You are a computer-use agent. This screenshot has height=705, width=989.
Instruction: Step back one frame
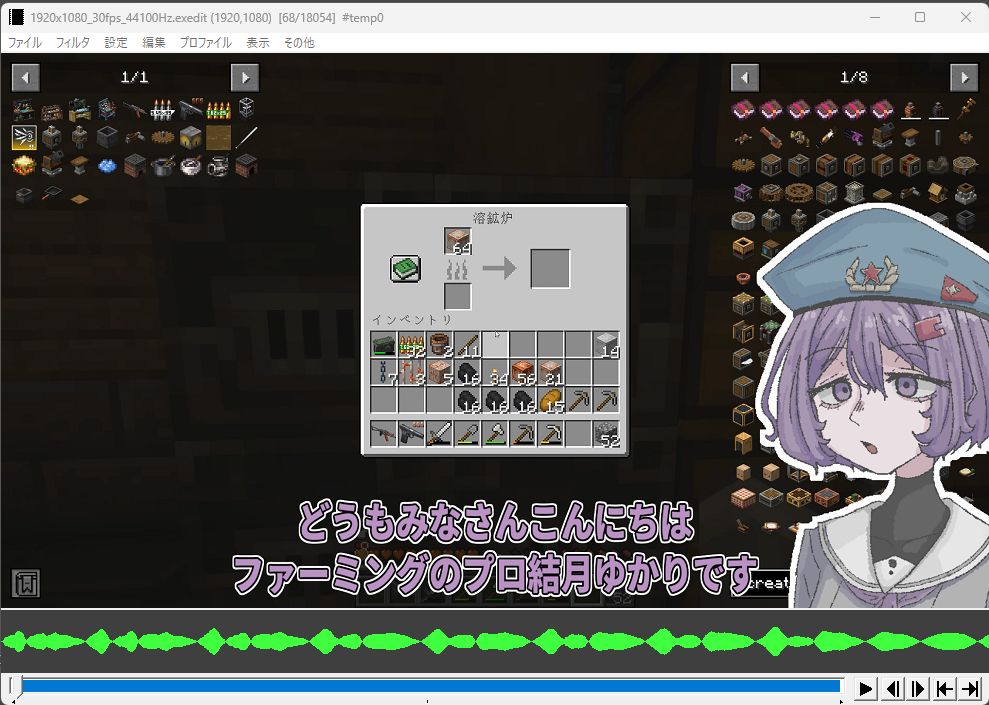coord(892,689)
